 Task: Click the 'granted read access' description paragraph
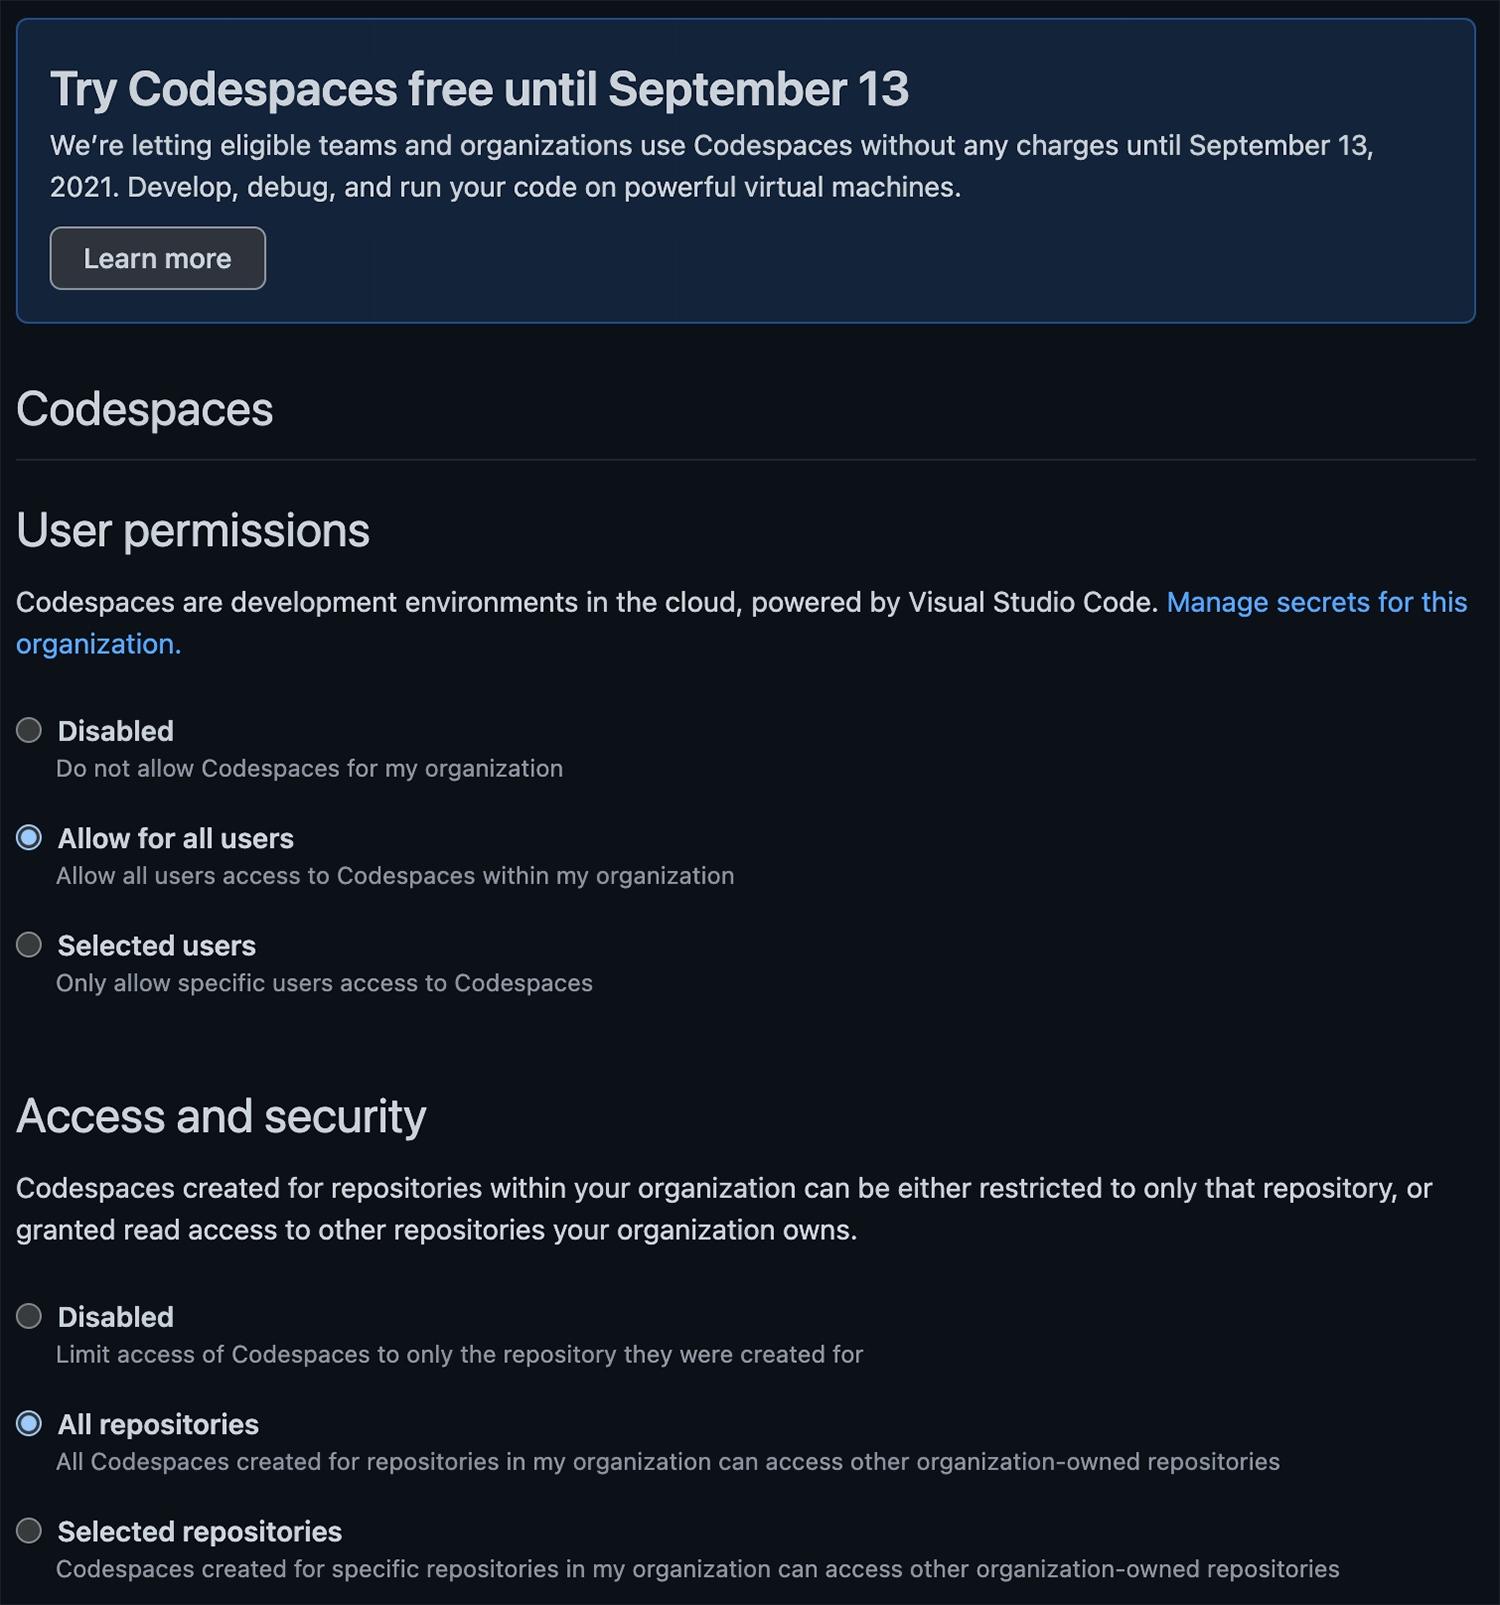tap(724, 1209)
